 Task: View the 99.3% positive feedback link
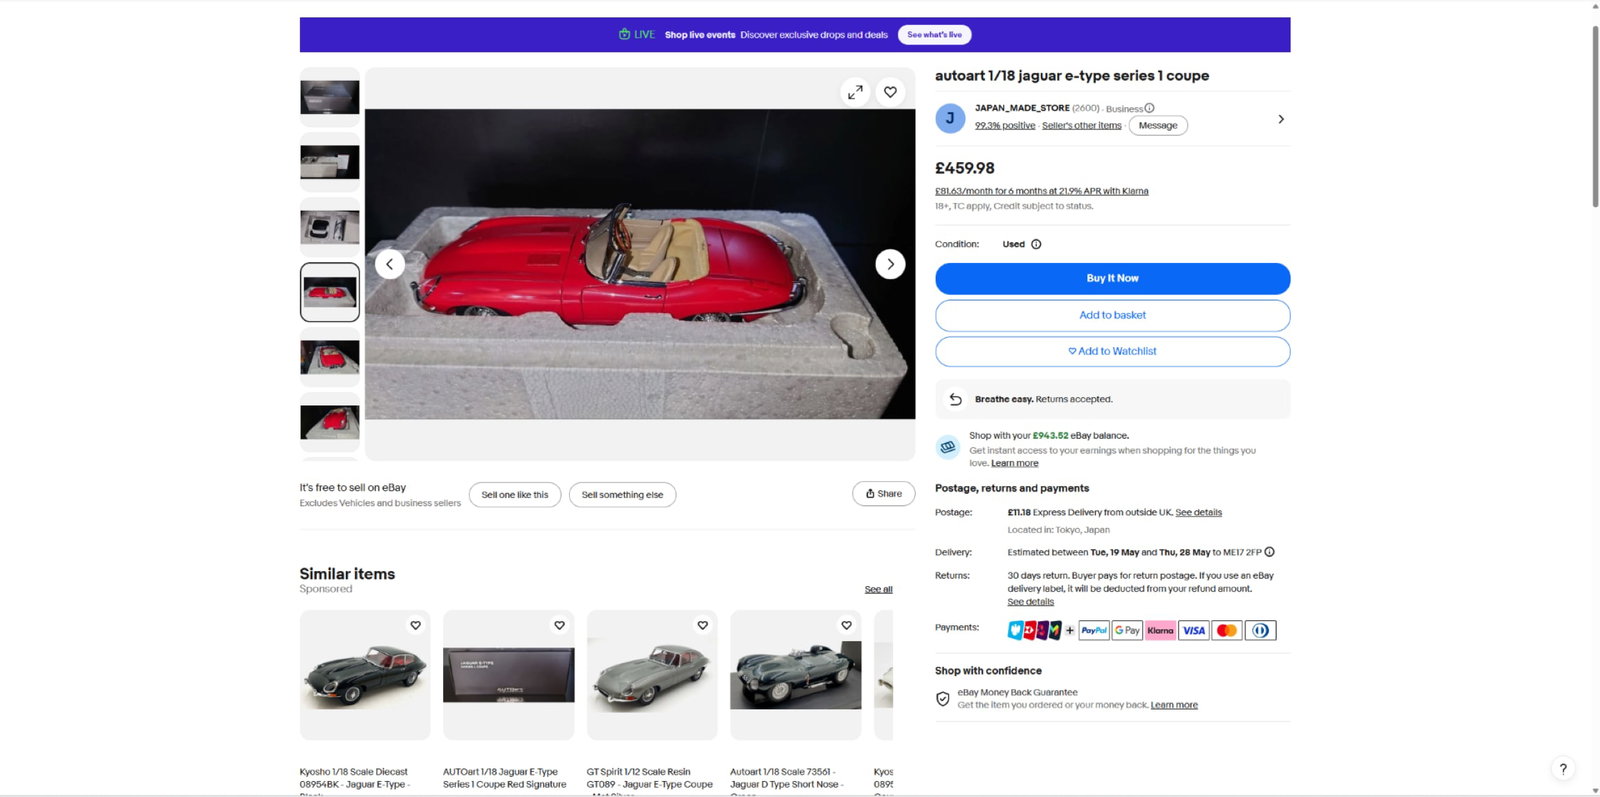1005,125
